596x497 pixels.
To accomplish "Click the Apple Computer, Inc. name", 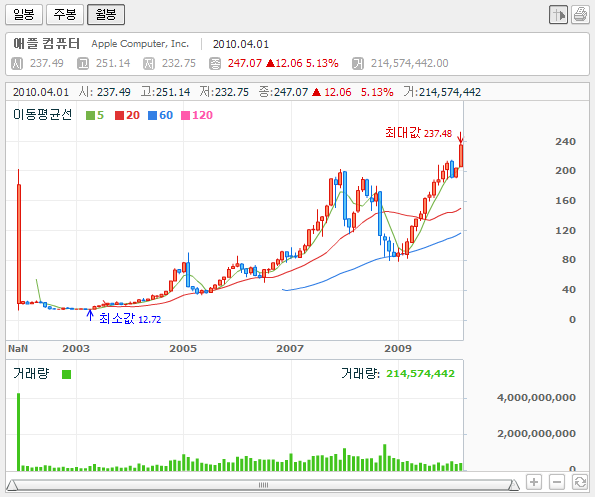I will click(140, 44).
